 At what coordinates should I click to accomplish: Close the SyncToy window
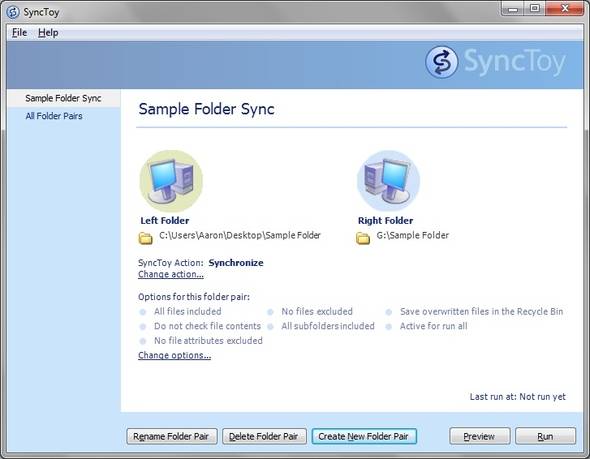click(x=565, y=9)
